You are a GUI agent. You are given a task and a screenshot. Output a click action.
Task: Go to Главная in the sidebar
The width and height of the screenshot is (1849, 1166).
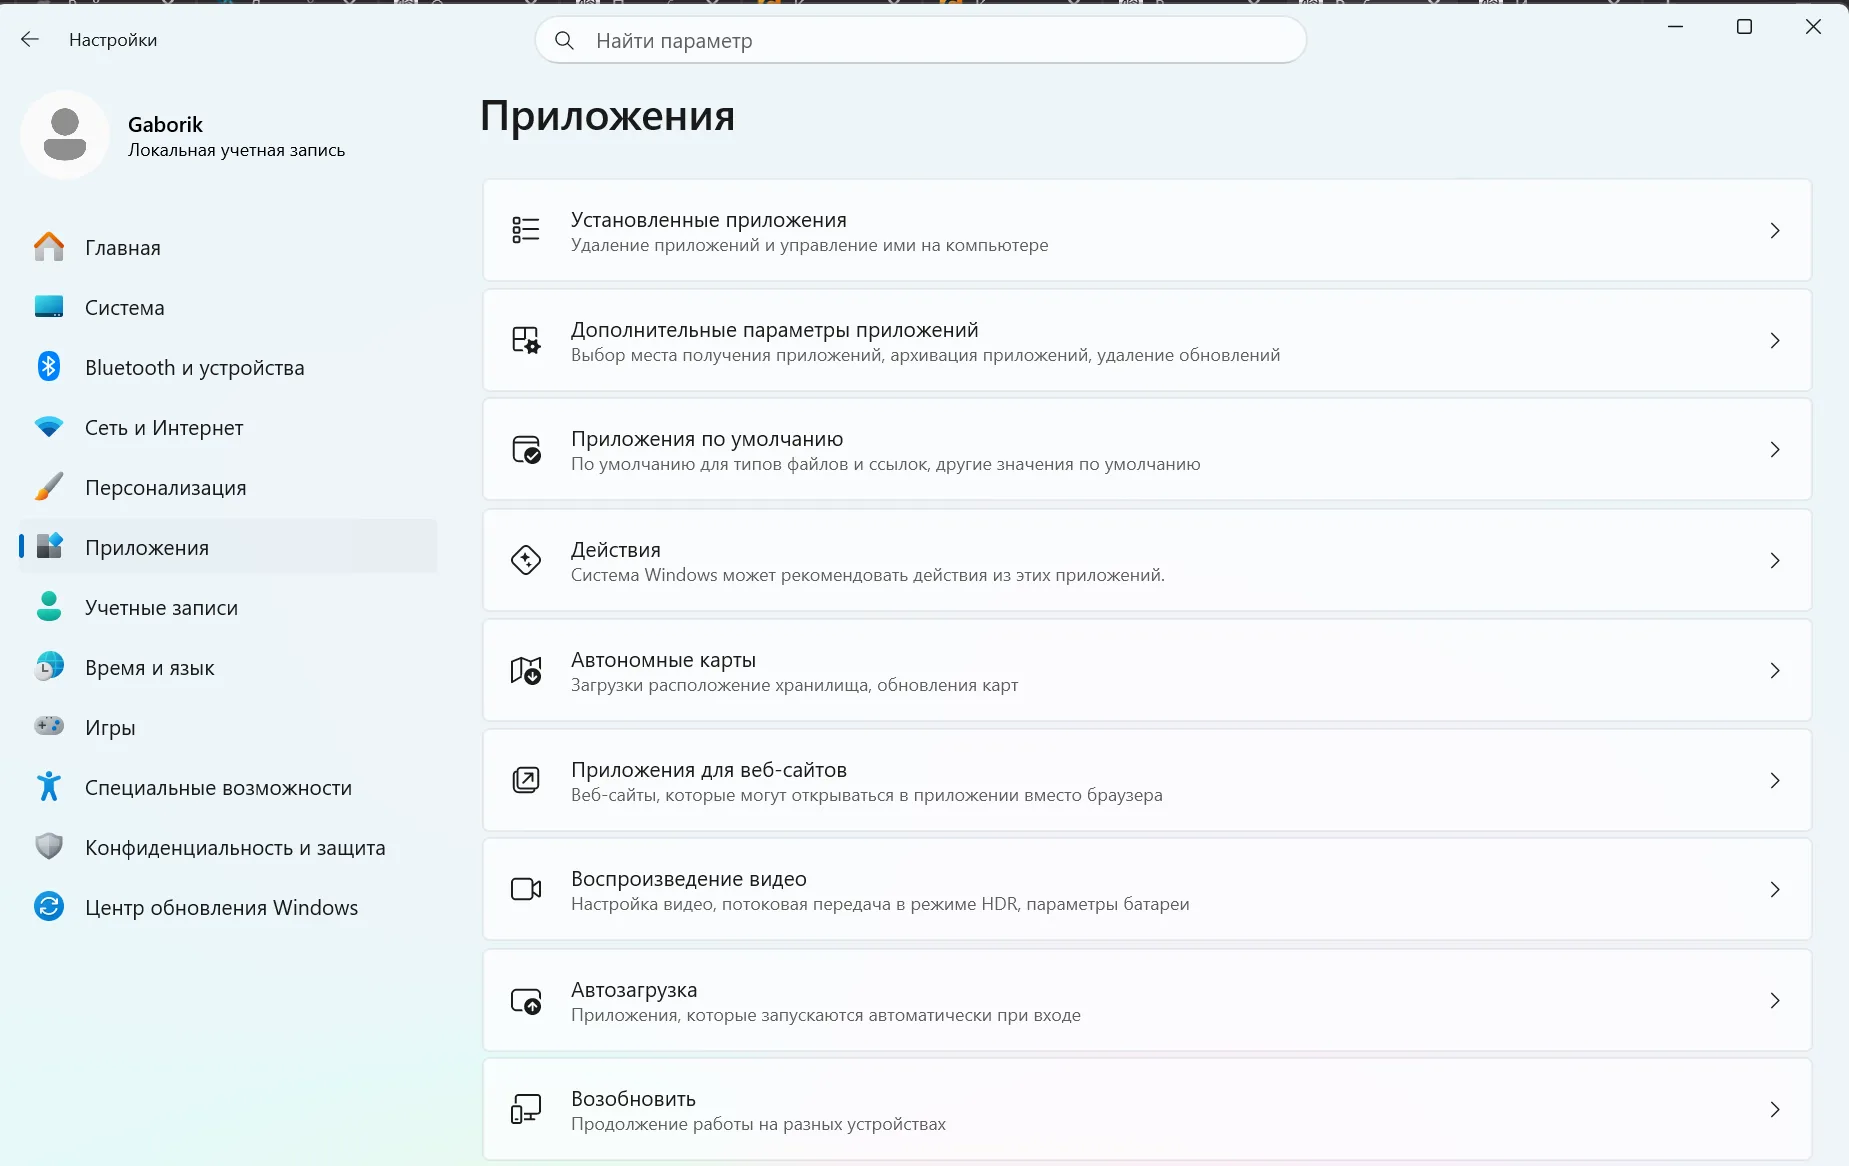[x=228, y=247]
